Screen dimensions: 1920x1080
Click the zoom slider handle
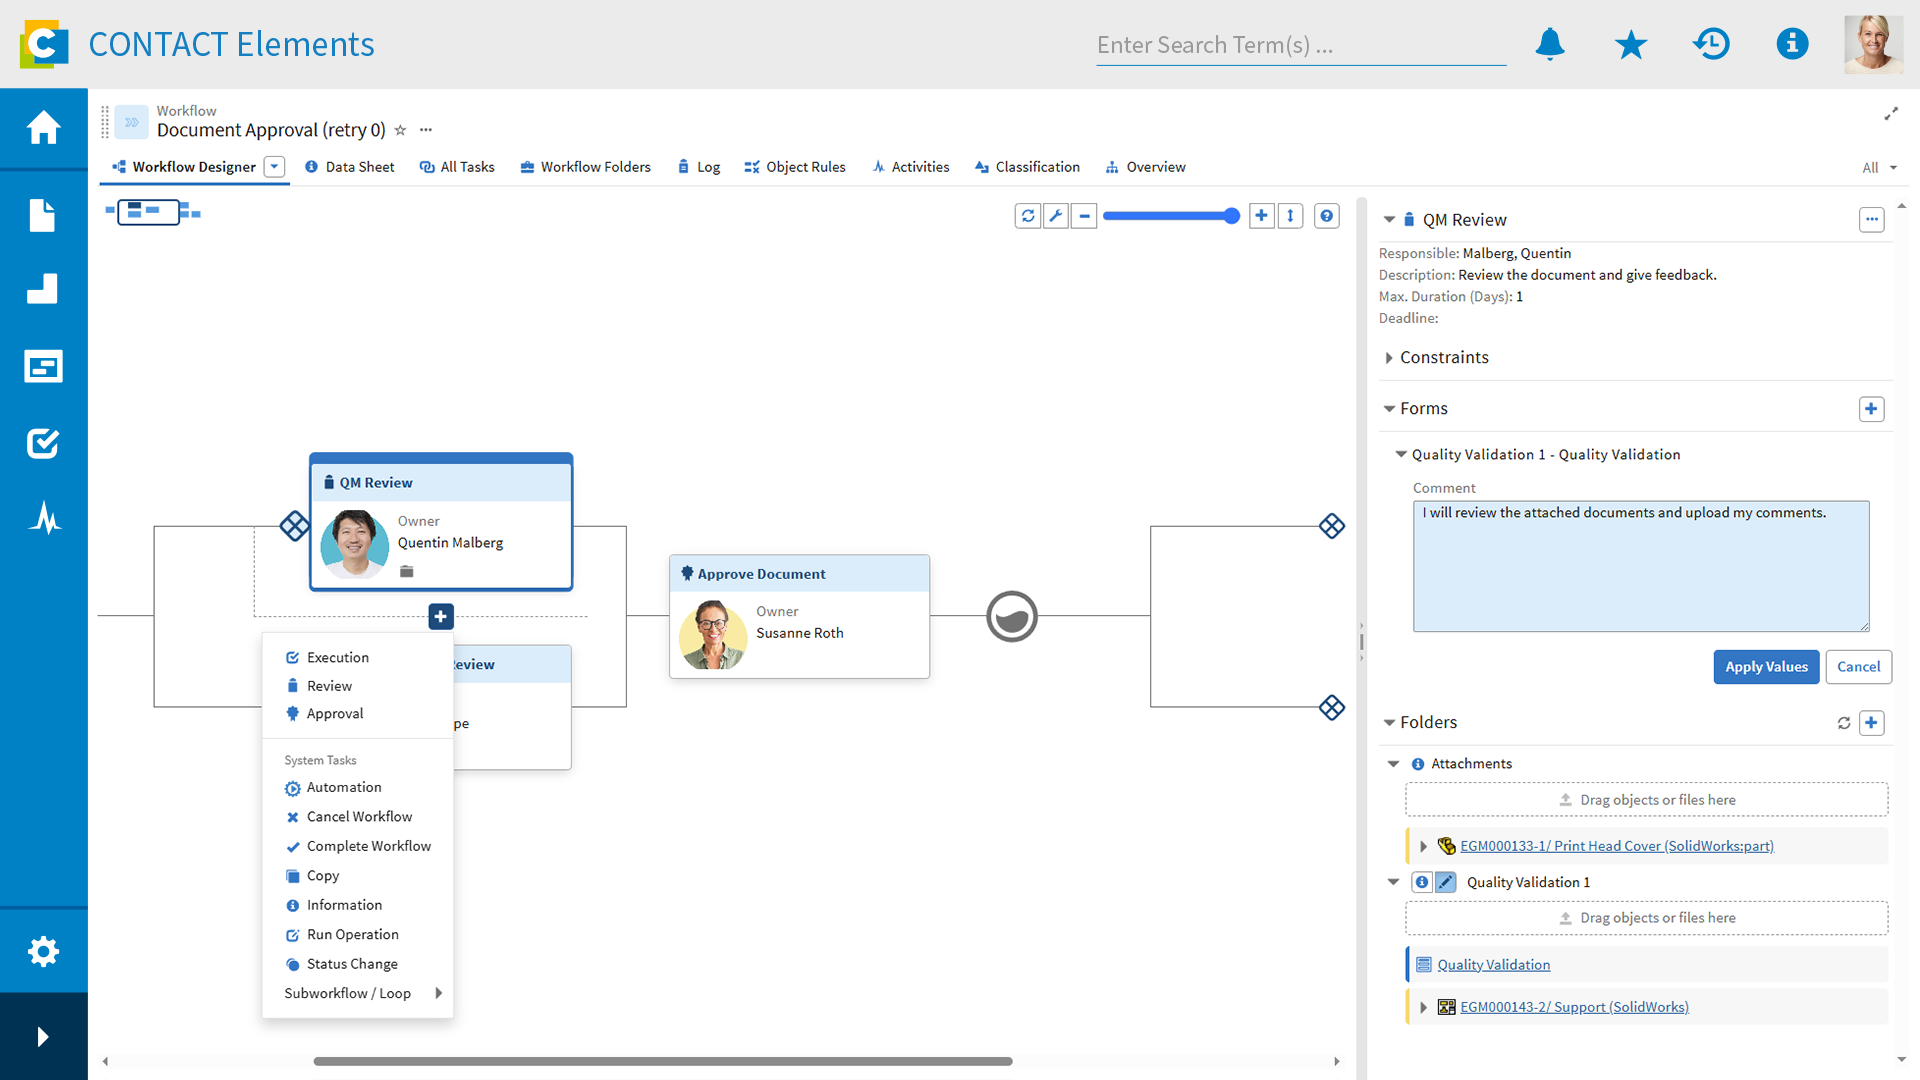[1231, 216]
